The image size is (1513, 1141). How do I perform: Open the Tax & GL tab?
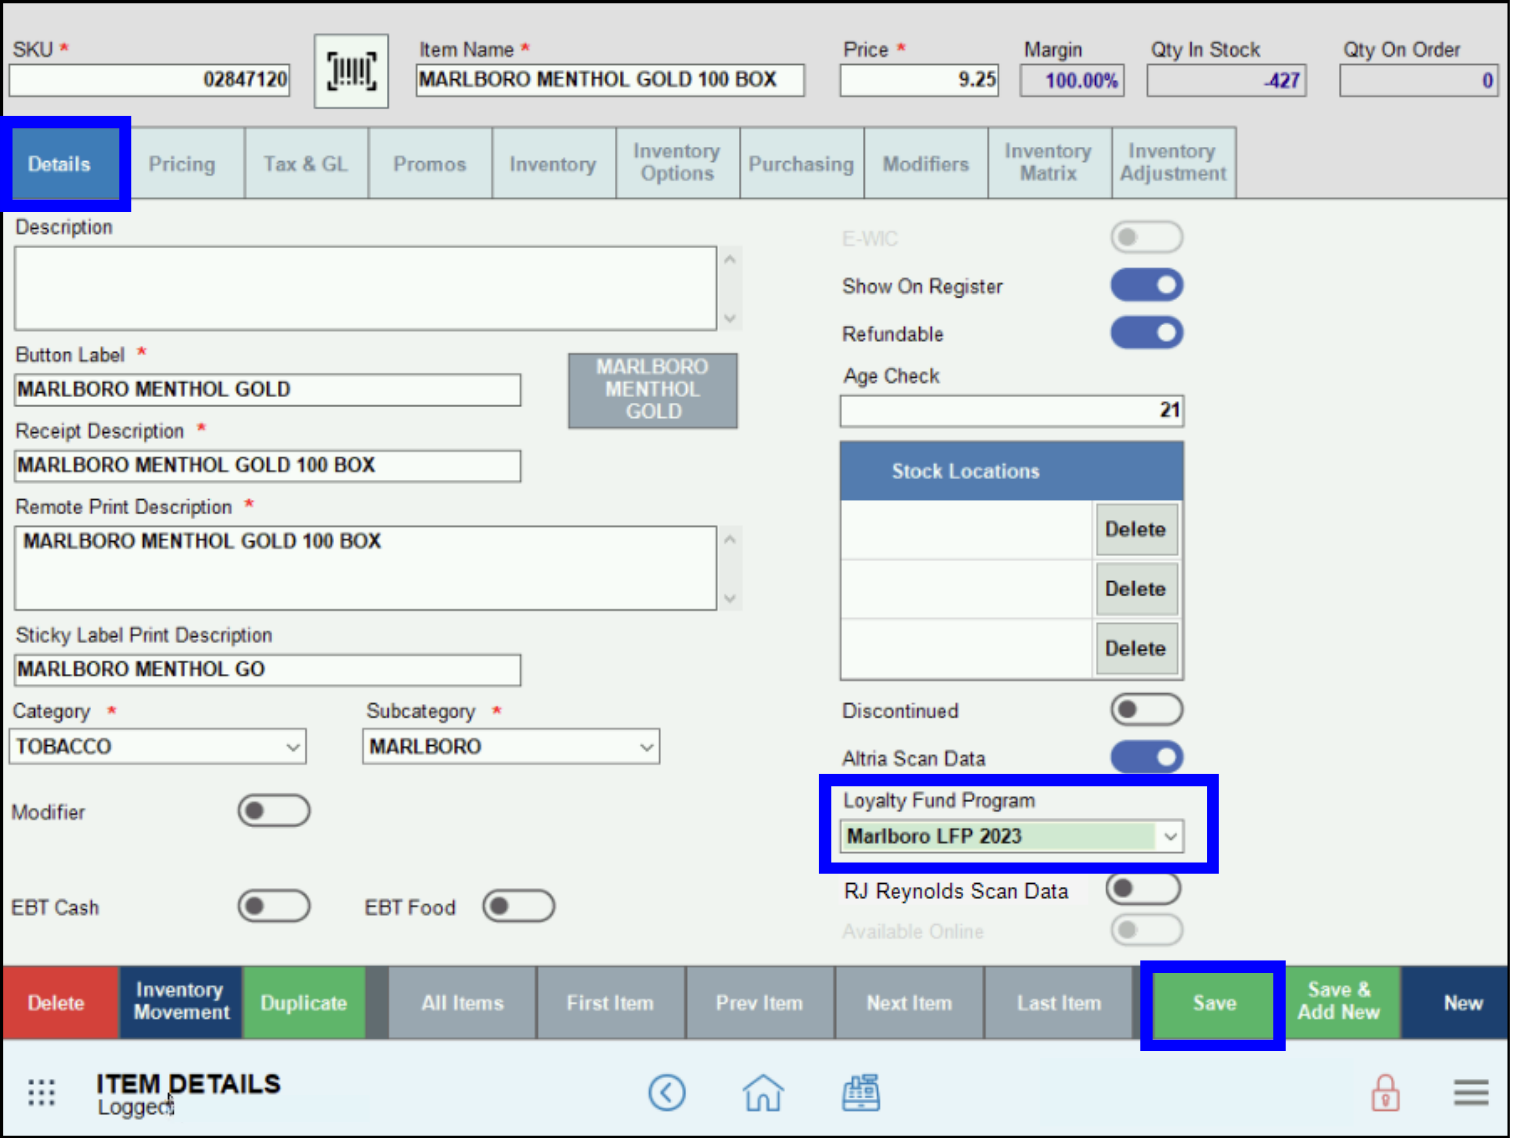pos(306,163)
